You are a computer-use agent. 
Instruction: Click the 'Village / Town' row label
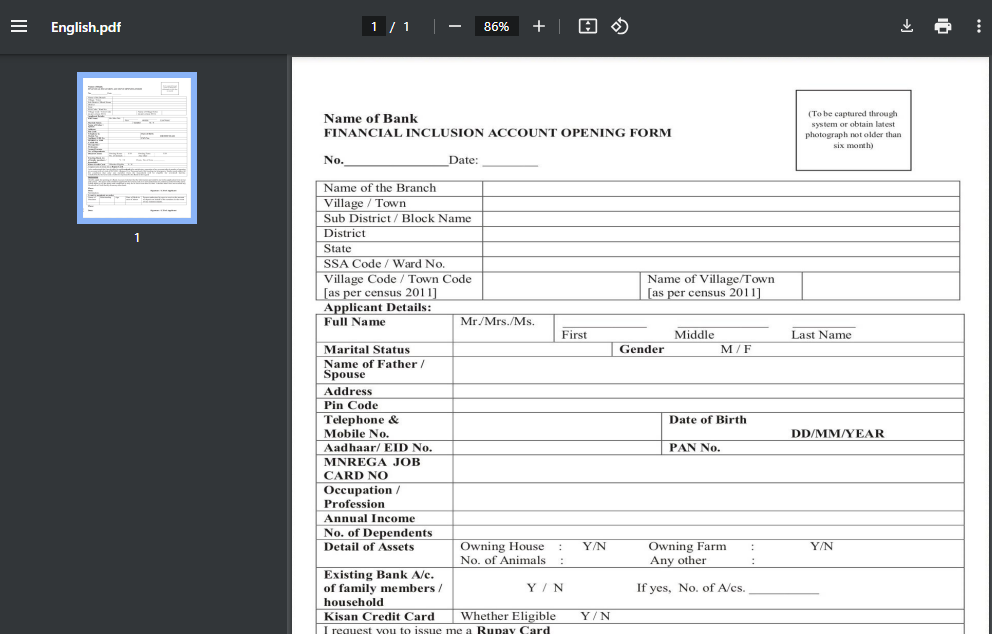point(364,203)
